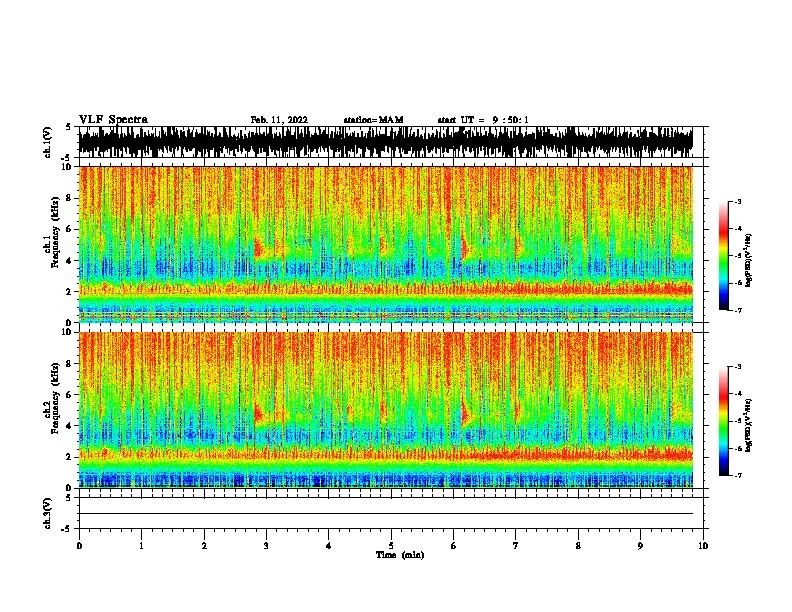Click time axis tick label "3"
This screenshot has width=792, height=612.
pos(266,546)
